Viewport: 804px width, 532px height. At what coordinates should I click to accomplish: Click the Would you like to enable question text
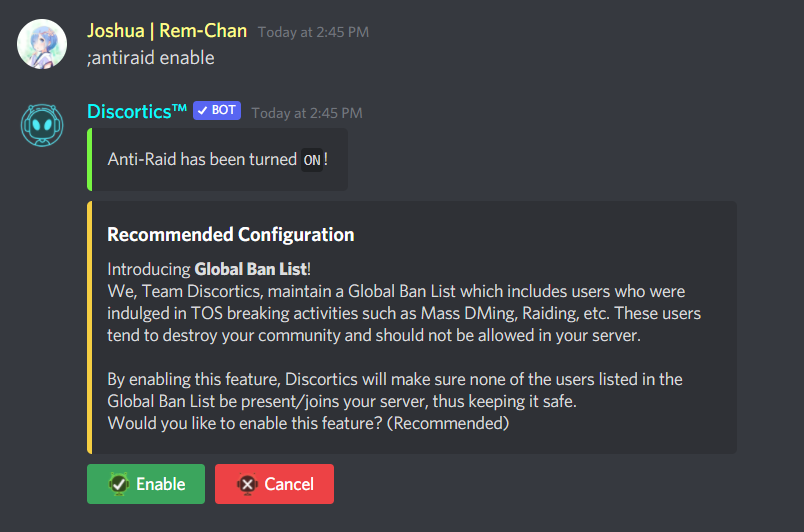308,423
